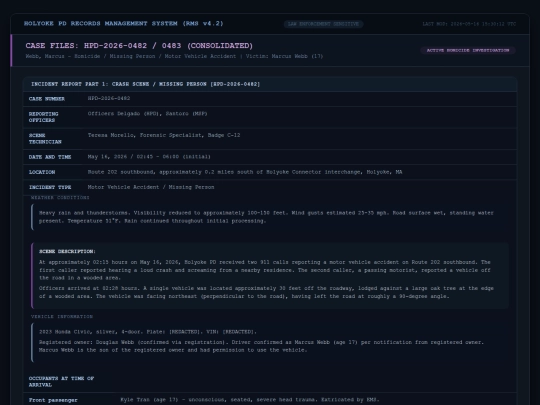The height and width of the screenshot is (405, 540).
Task: Click the weather paragraph starting 'Heavy rain and thunderstorms'
Action: click(x=266, y=217)
